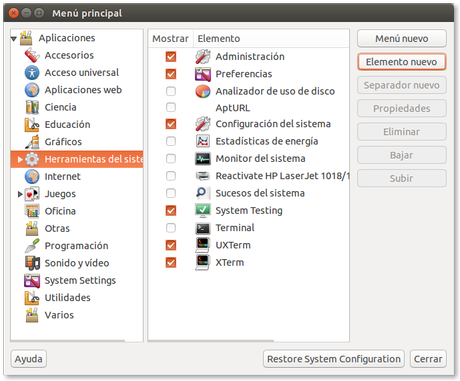Screen dimensions: 460x381
Task: Click the Estadísticas de energía icon
Action: click(x=203, y=141)
